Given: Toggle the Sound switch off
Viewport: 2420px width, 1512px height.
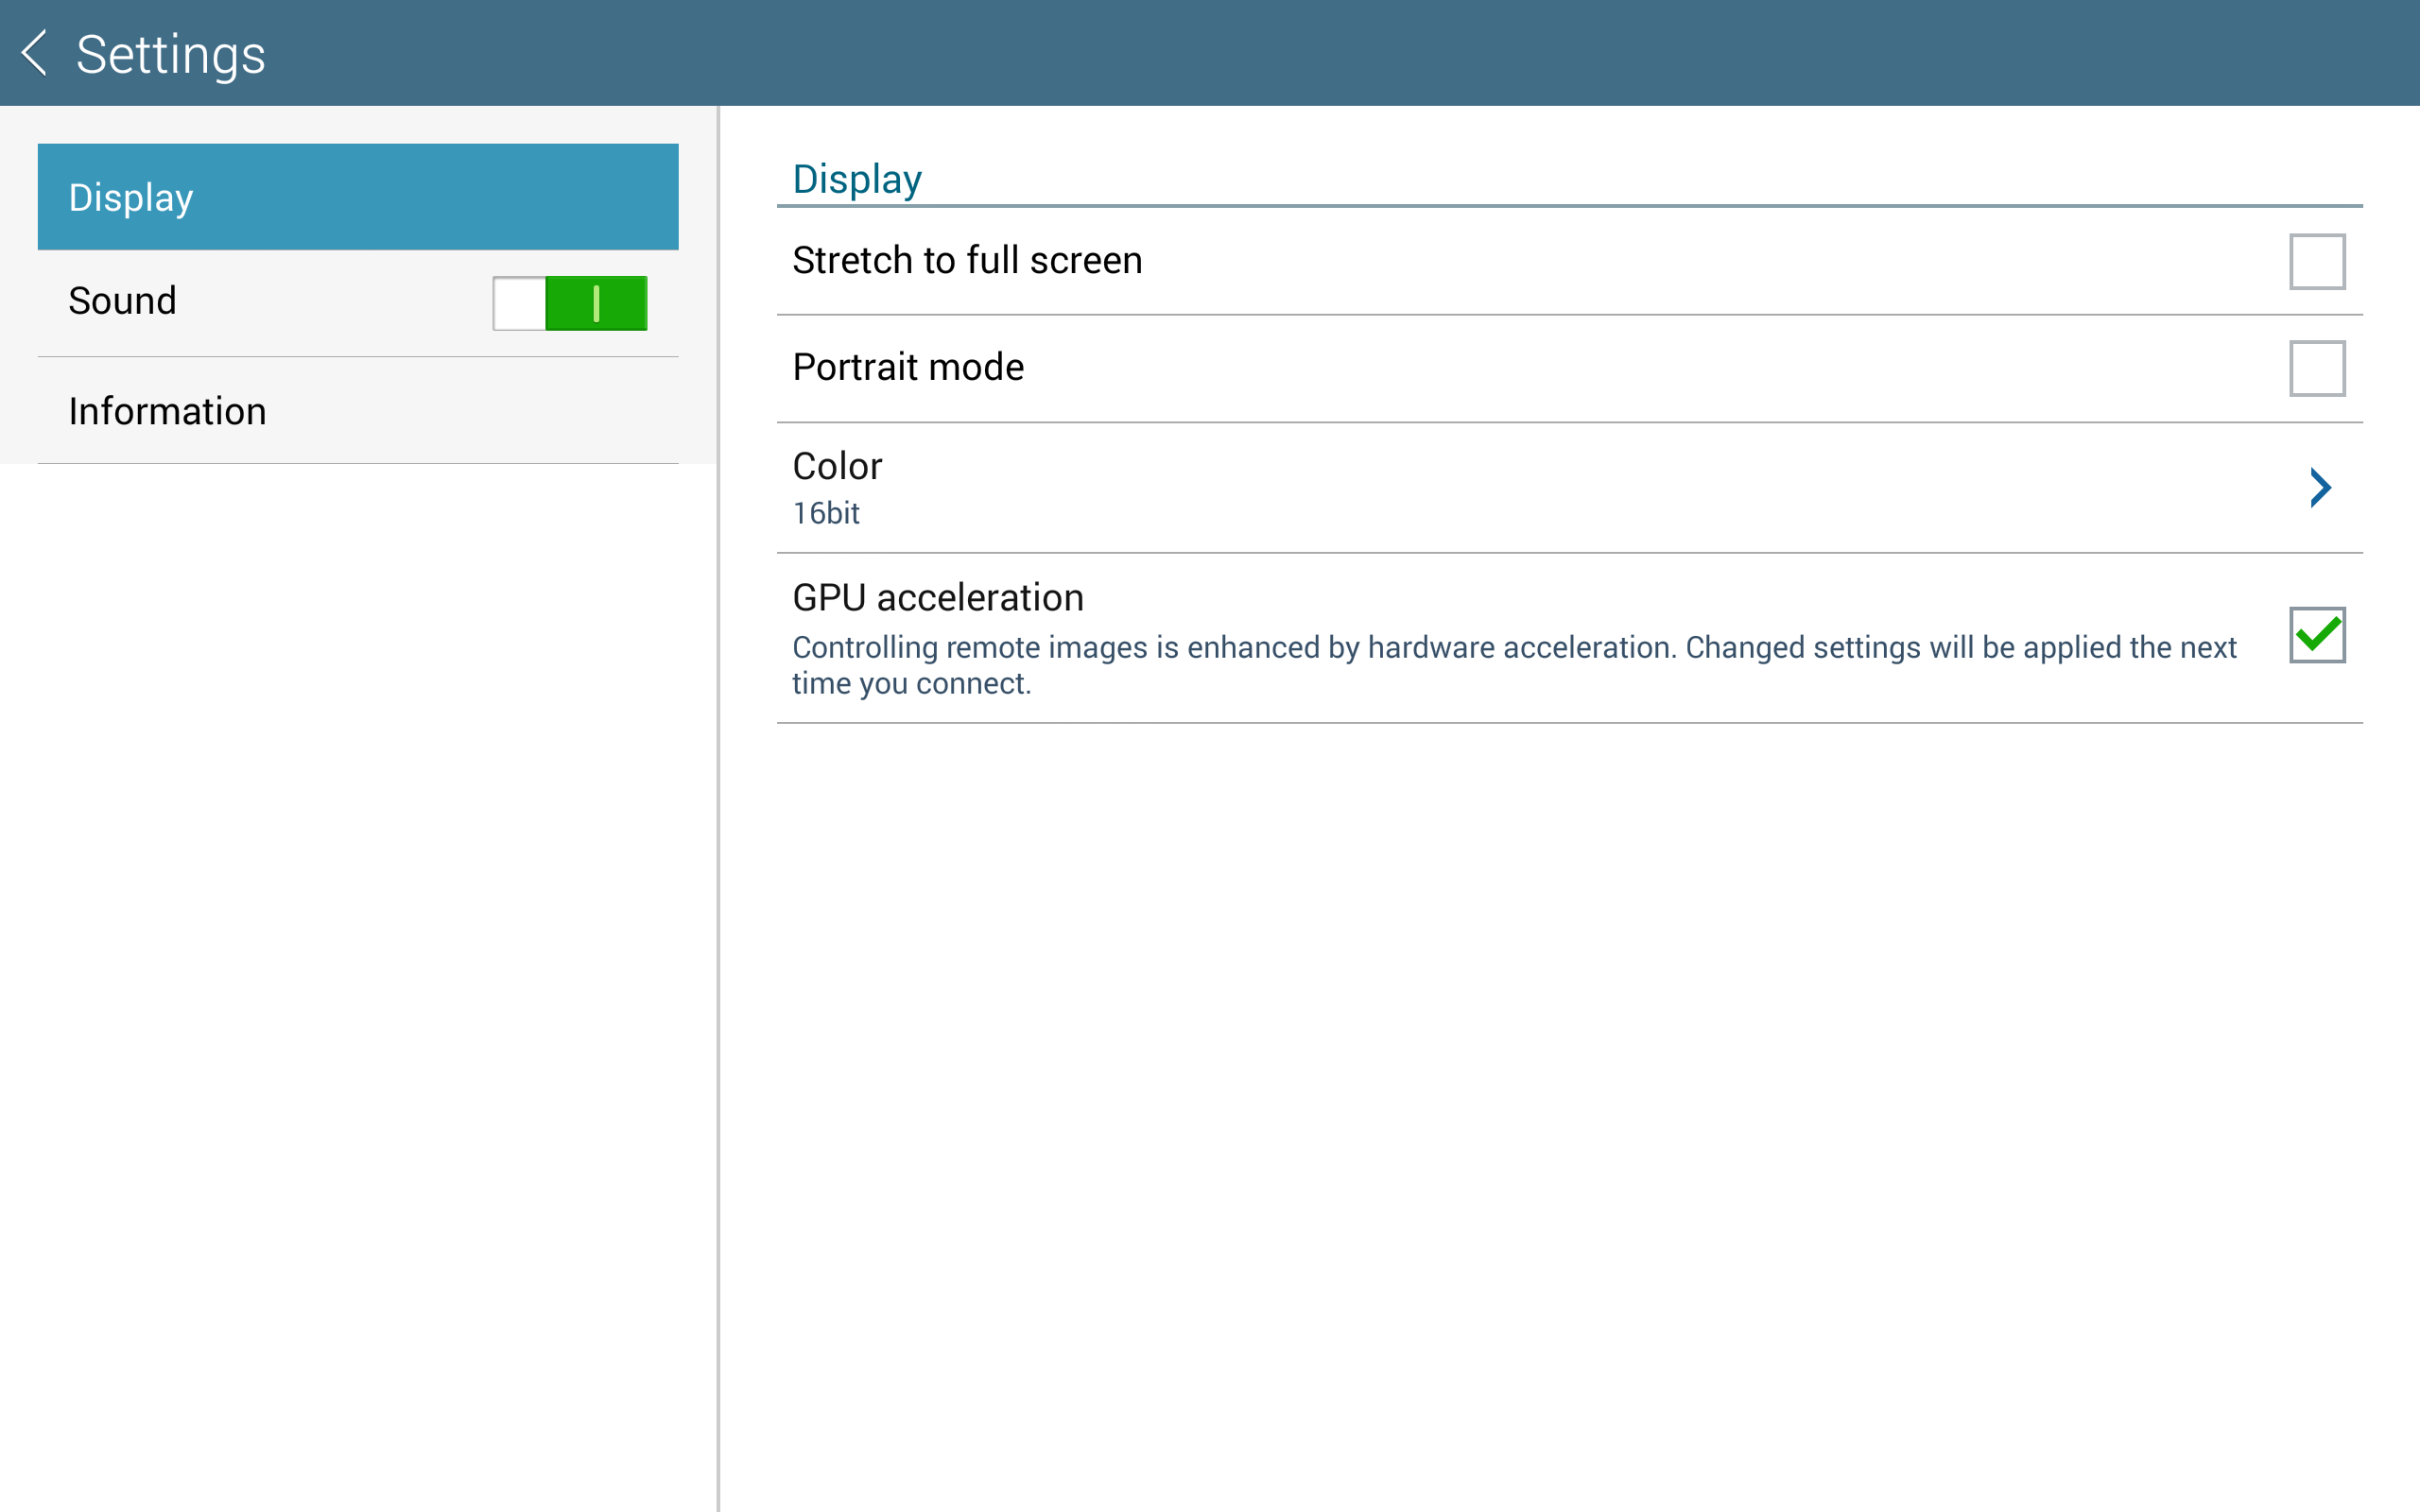Looking at the screenshot, I should pos(570,303).
